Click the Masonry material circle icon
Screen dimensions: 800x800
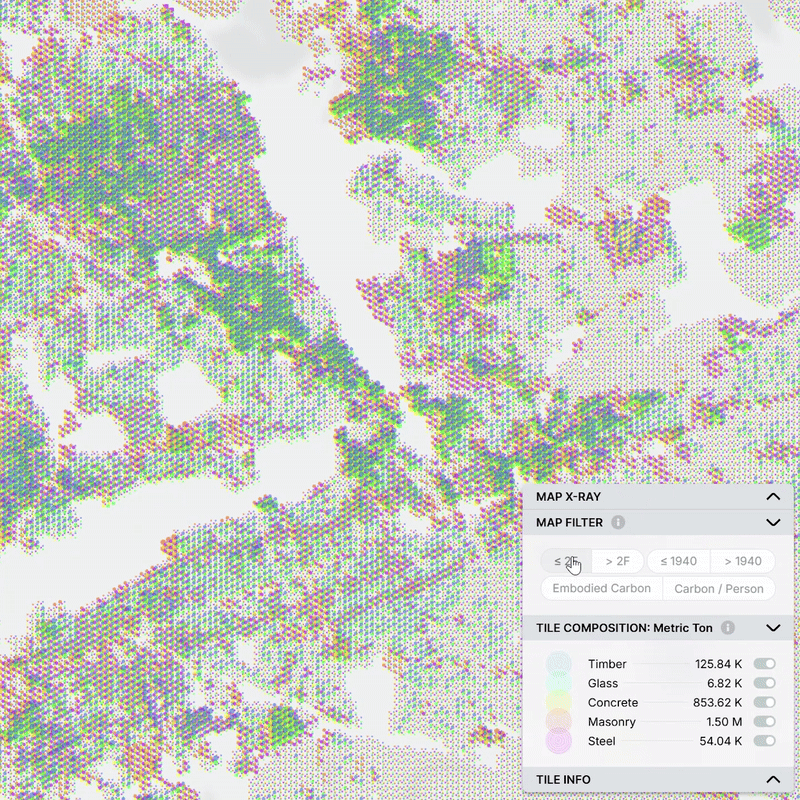[x=558, y=722]
